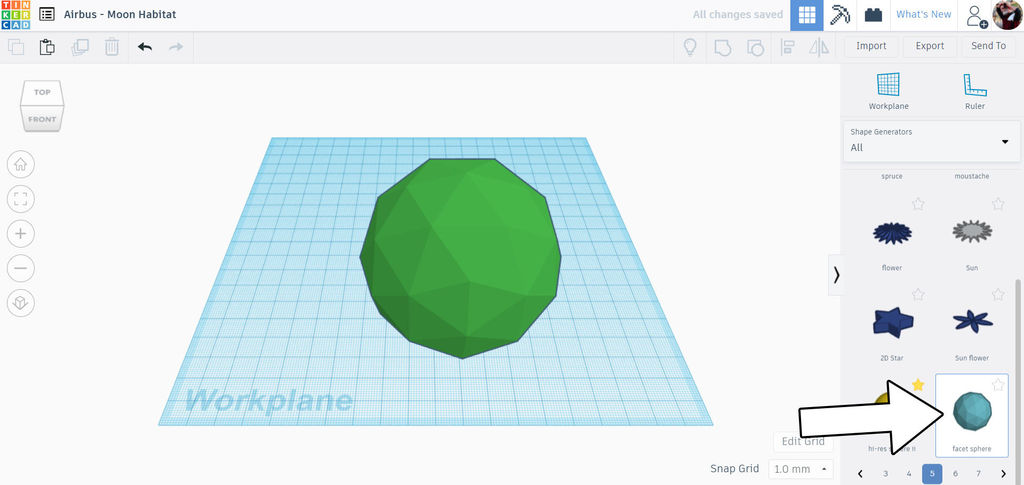The width and height of the screenshot is (1024, 485).
Task: Select the Sun flower shape thumbnail
Action: pos(972,321)
